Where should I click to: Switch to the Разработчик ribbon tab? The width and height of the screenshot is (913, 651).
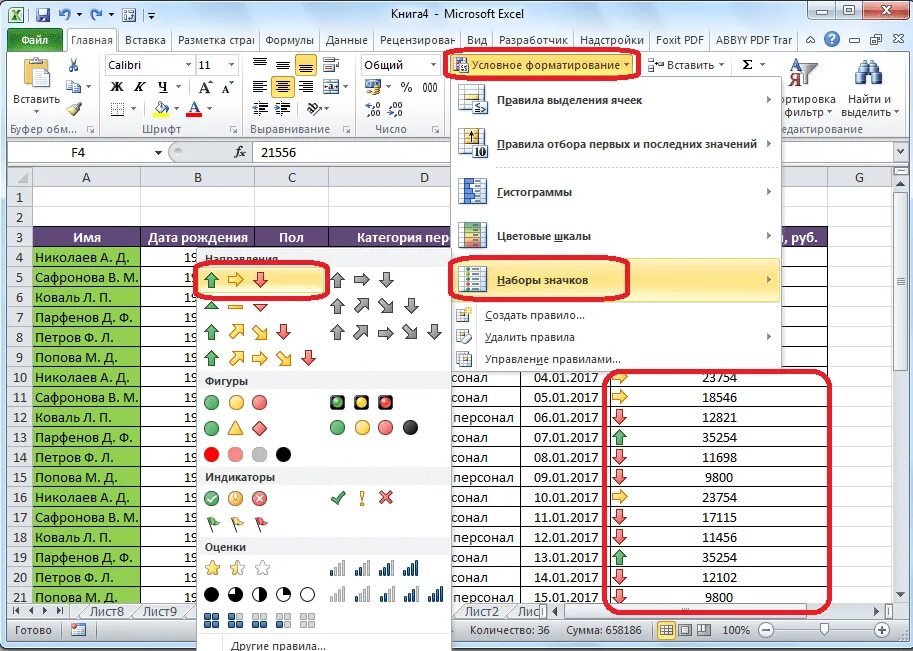[x=533, y=40]
